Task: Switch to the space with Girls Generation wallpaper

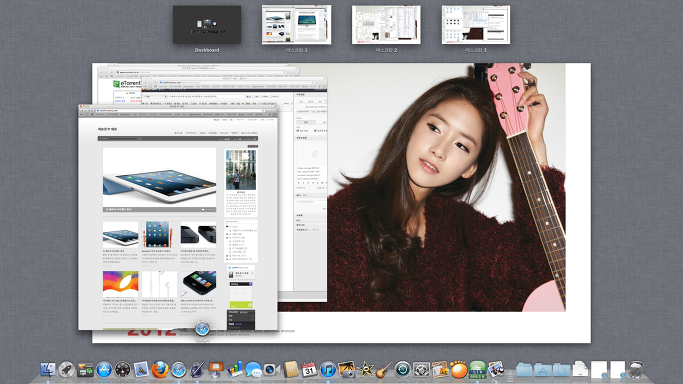Action: 386,24
